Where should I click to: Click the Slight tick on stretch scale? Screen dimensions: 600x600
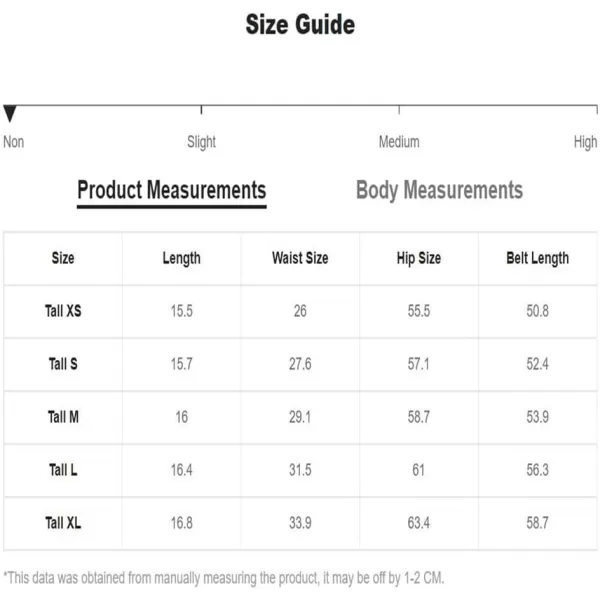coord(201,110)
